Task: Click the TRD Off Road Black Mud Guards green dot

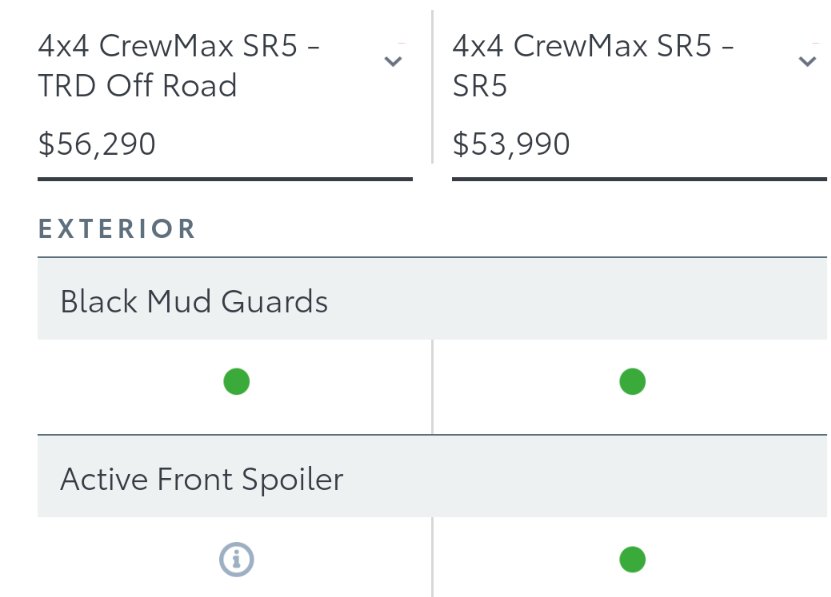Action: pos(236,382)
